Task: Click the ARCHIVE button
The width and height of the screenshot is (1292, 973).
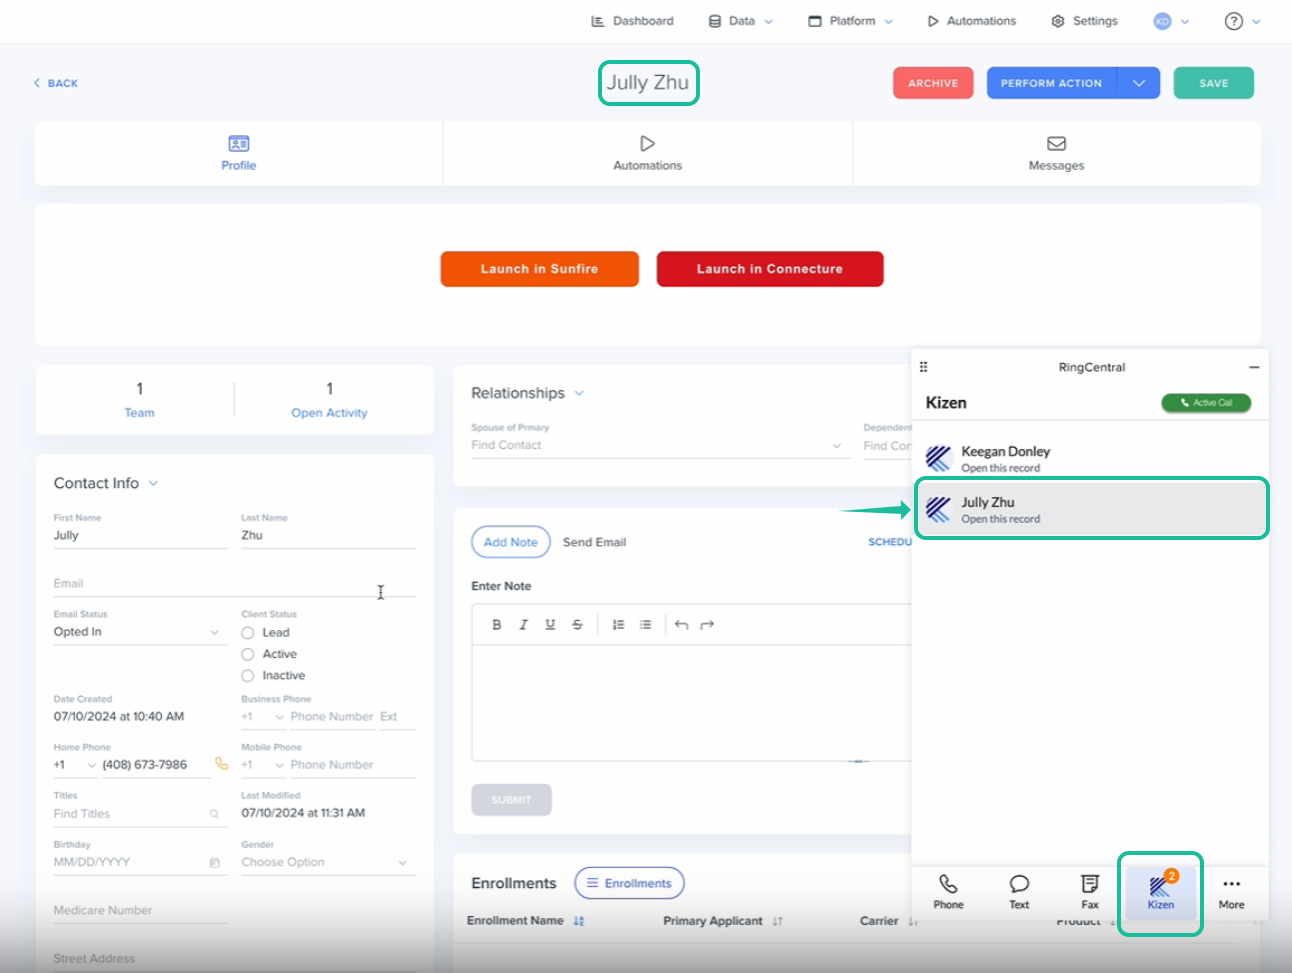Action: (x=933, y=83)
